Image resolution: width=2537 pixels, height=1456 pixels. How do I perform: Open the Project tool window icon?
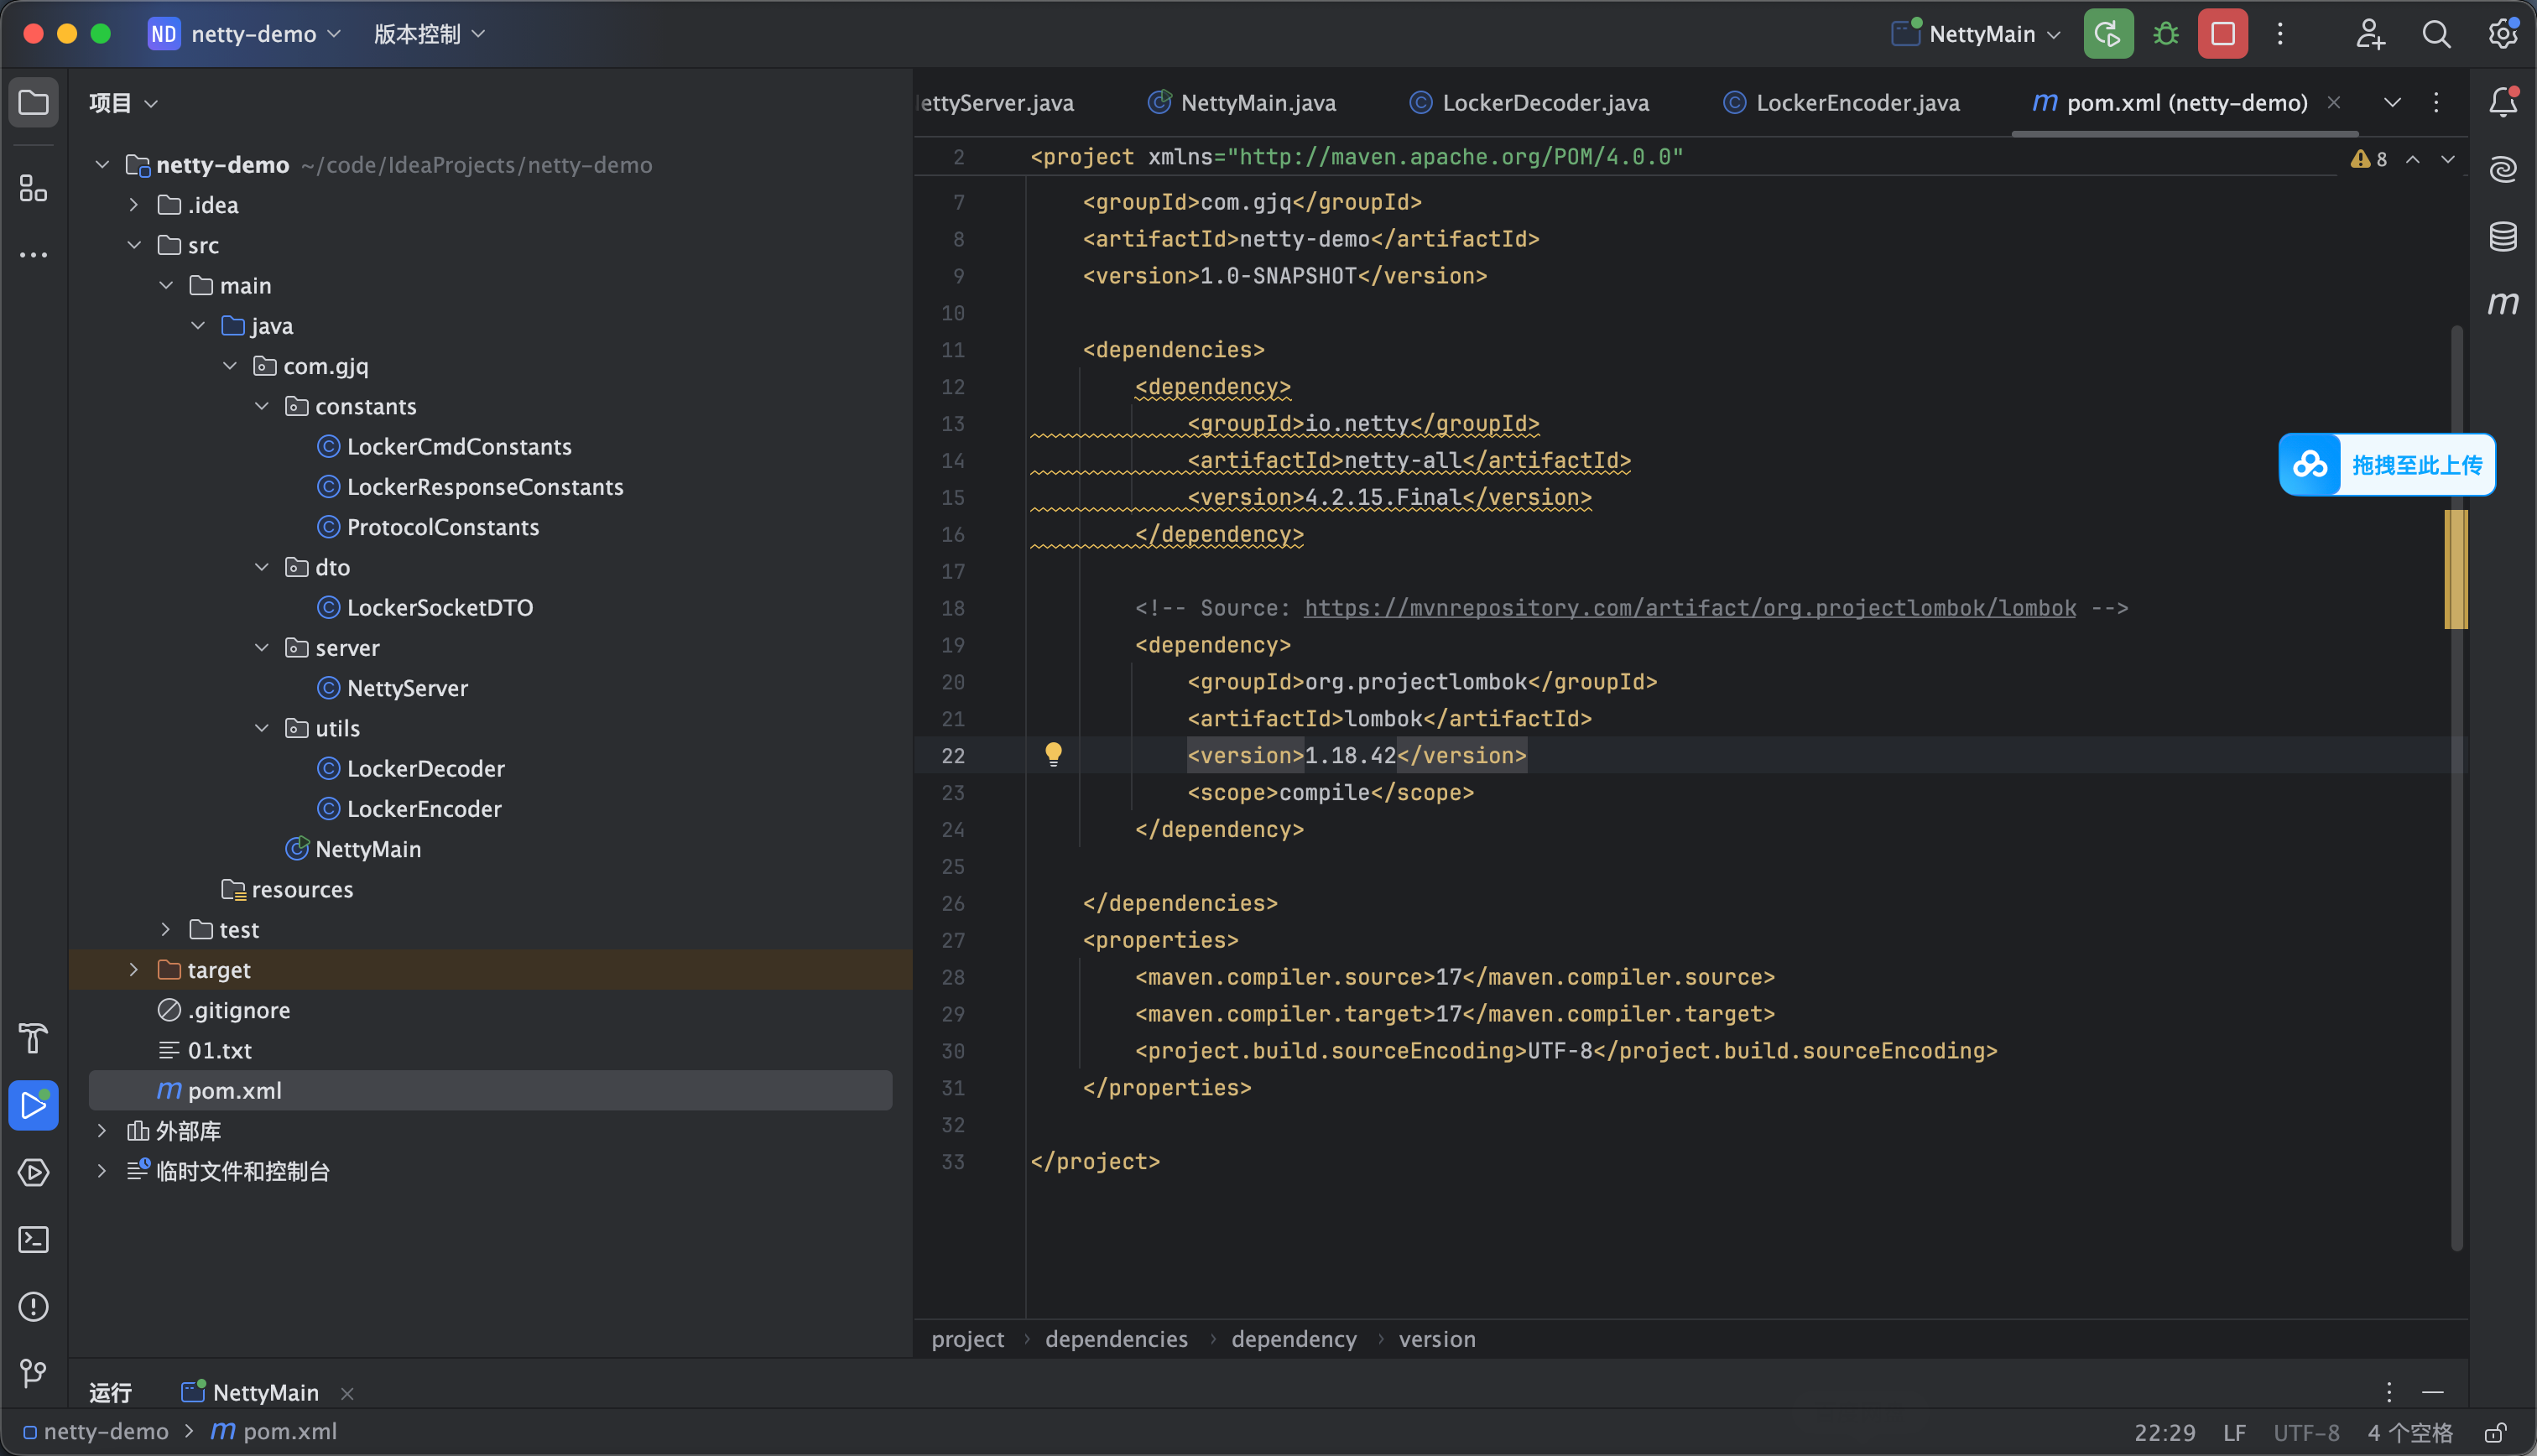coord(34,102)
